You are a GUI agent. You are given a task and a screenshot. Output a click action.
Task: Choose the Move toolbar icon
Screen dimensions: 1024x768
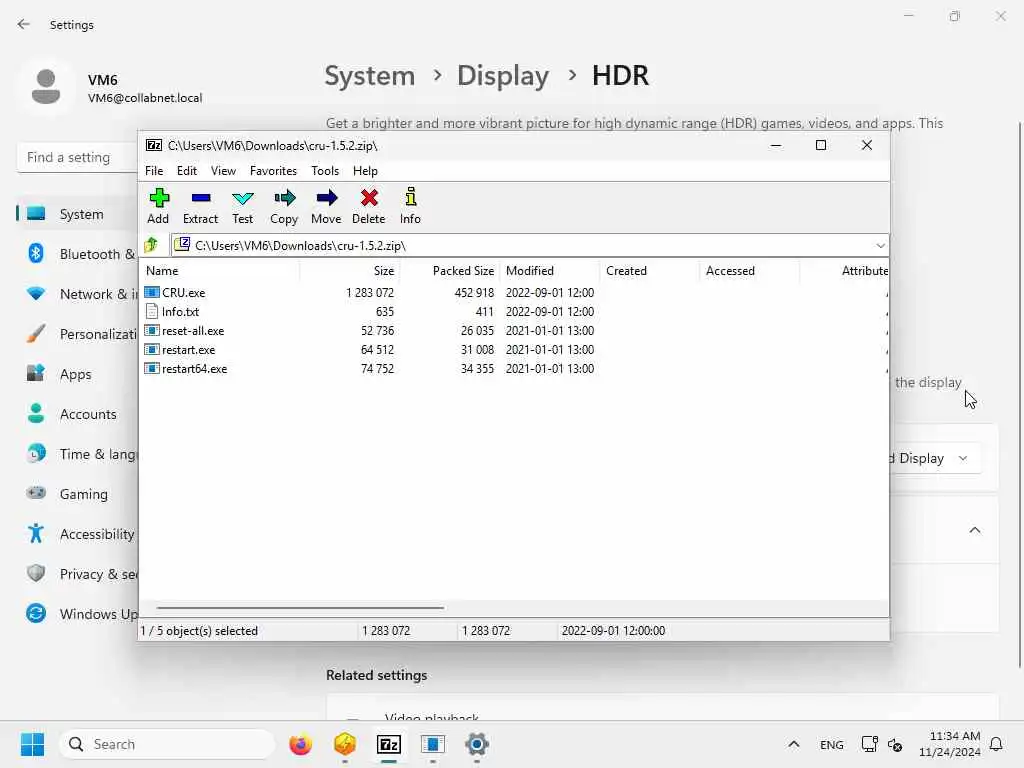click(326, 206)
